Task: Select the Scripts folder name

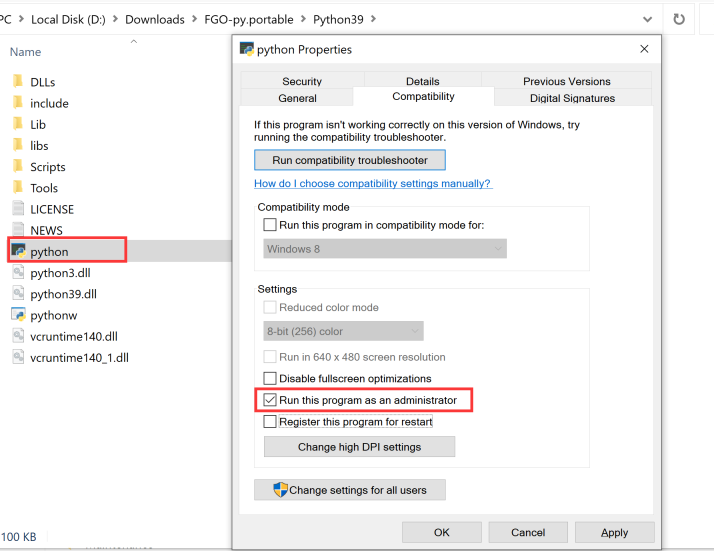Action: click(48, 167)
